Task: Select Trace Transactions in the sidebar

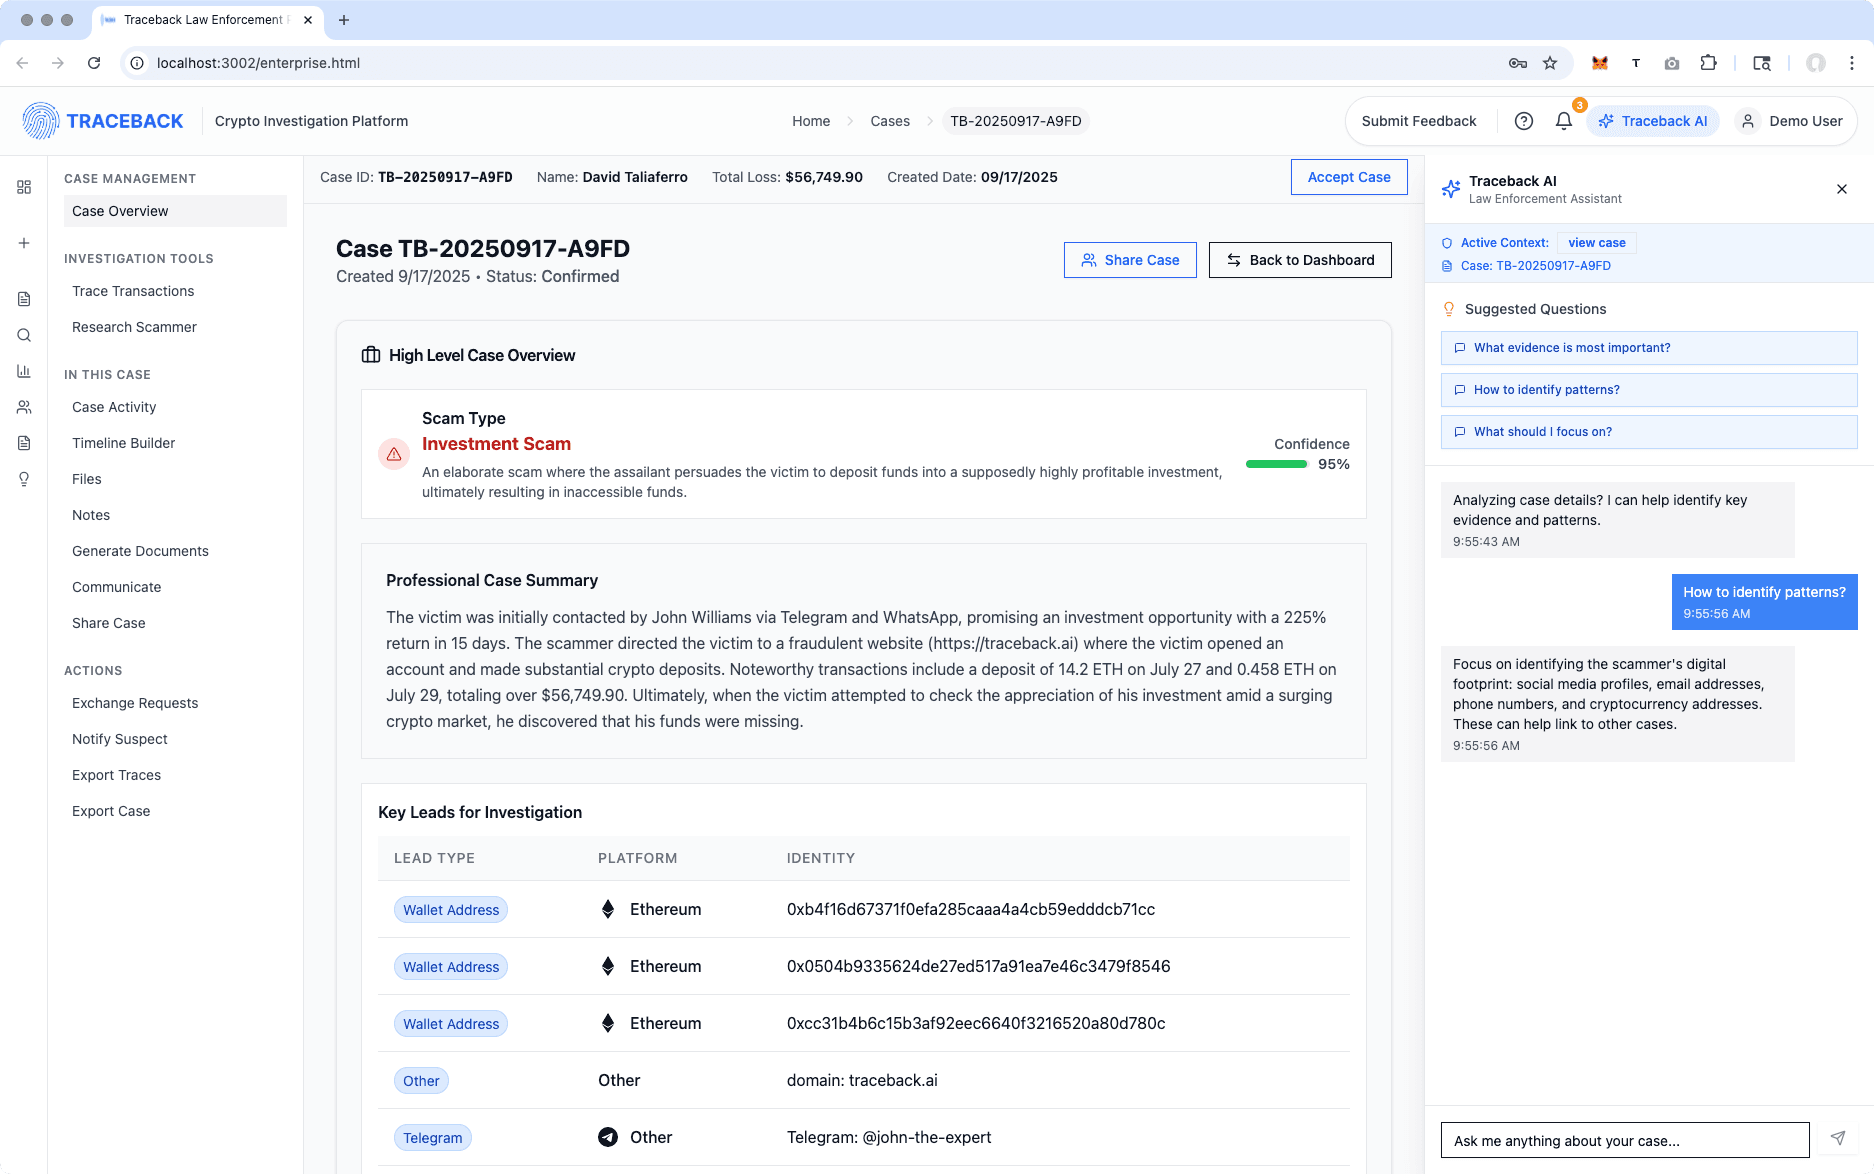Action: click(x=133, y=291)
